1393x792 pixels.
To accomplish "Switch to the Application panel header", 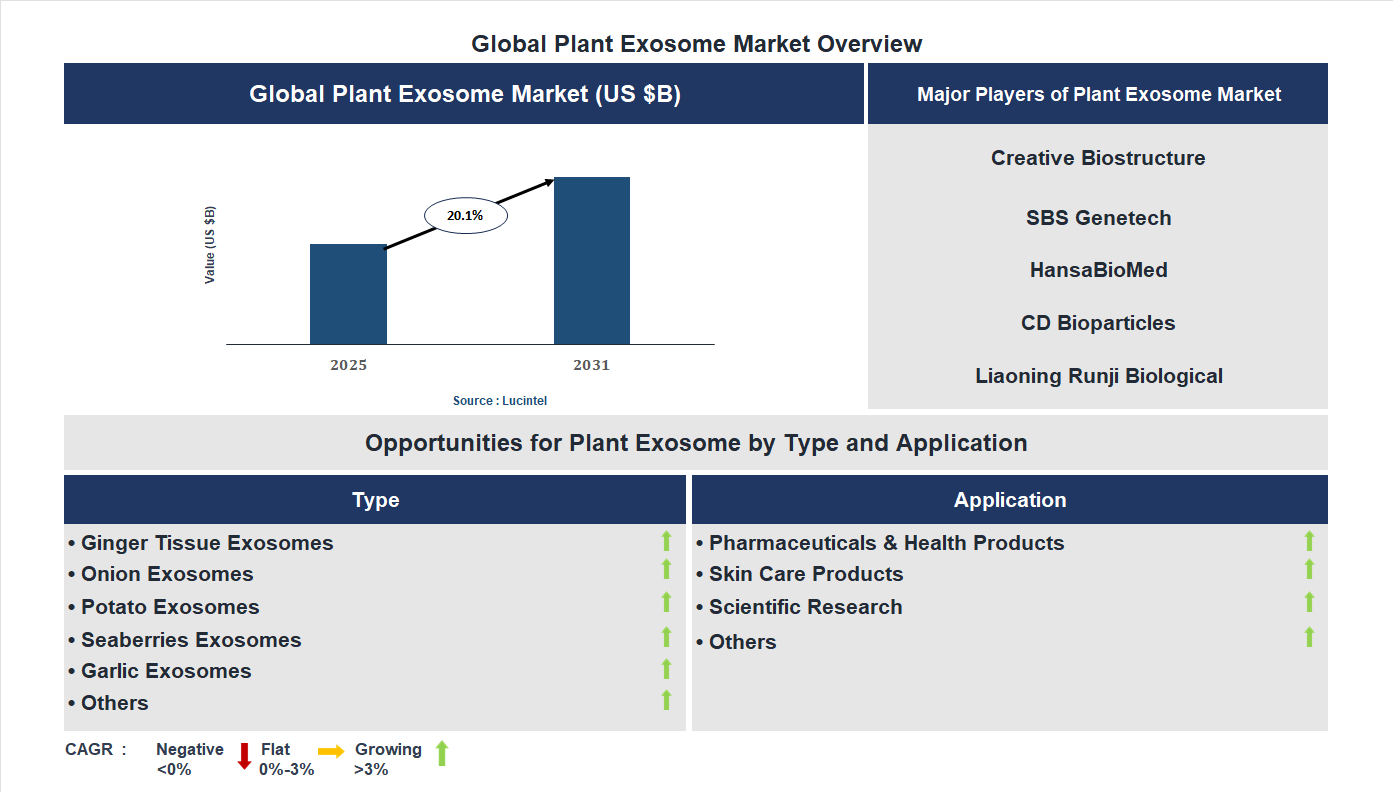I will point(1010,499).
